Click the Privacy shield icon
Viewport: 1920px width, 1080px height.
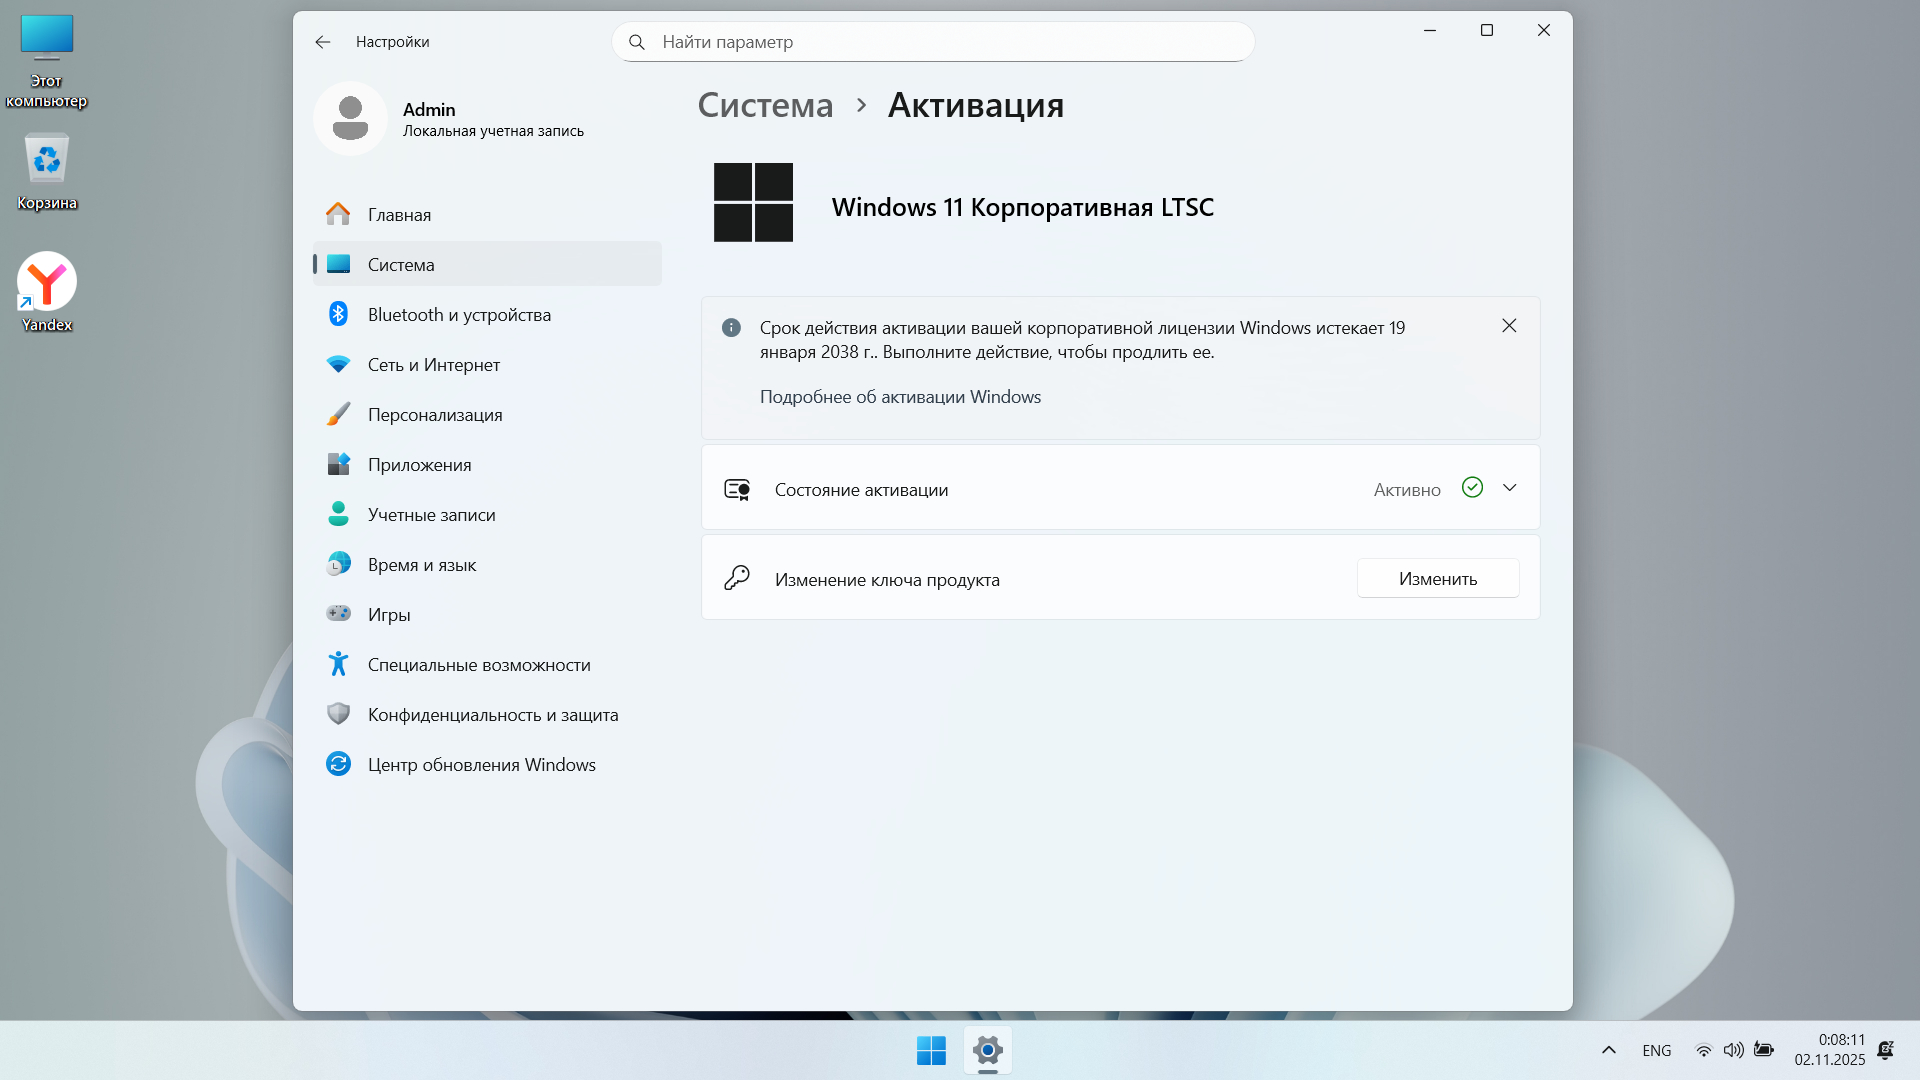[338, 714]
